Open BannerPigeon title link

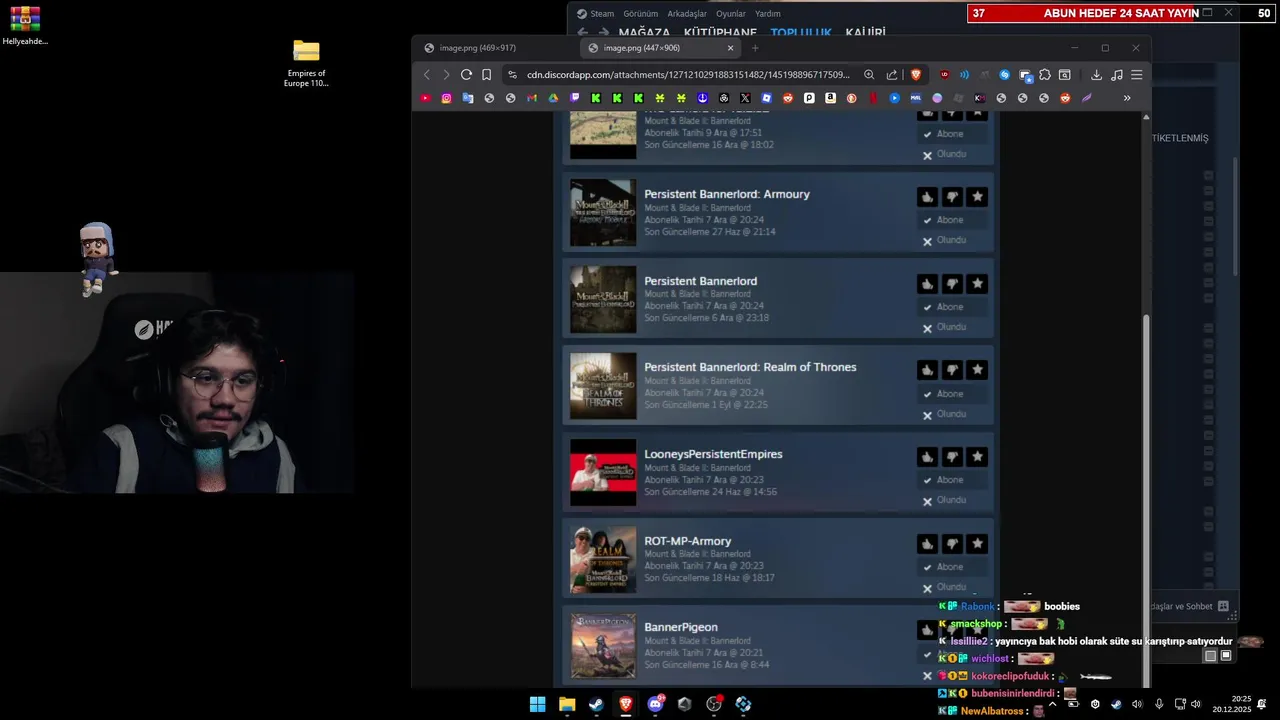coord(681,627)
